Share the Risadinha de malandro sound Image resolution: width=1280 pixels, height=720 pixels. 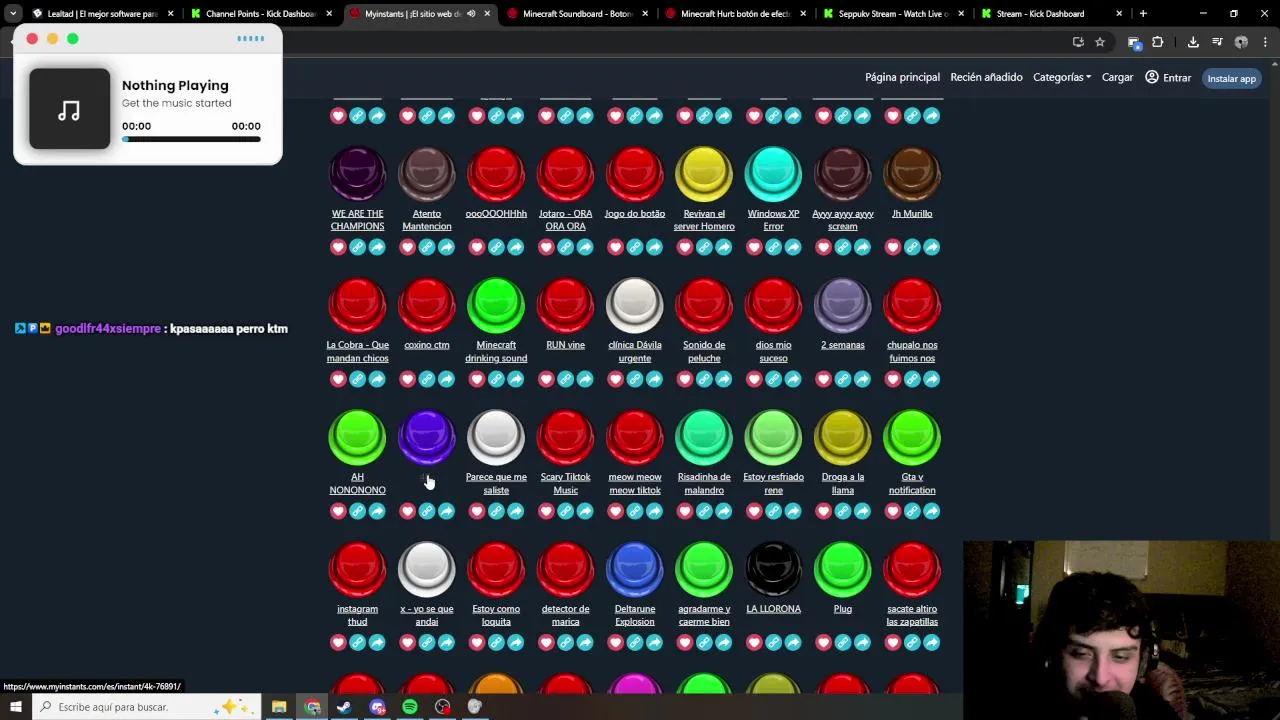pyautogui.click(x=724, y=511)
